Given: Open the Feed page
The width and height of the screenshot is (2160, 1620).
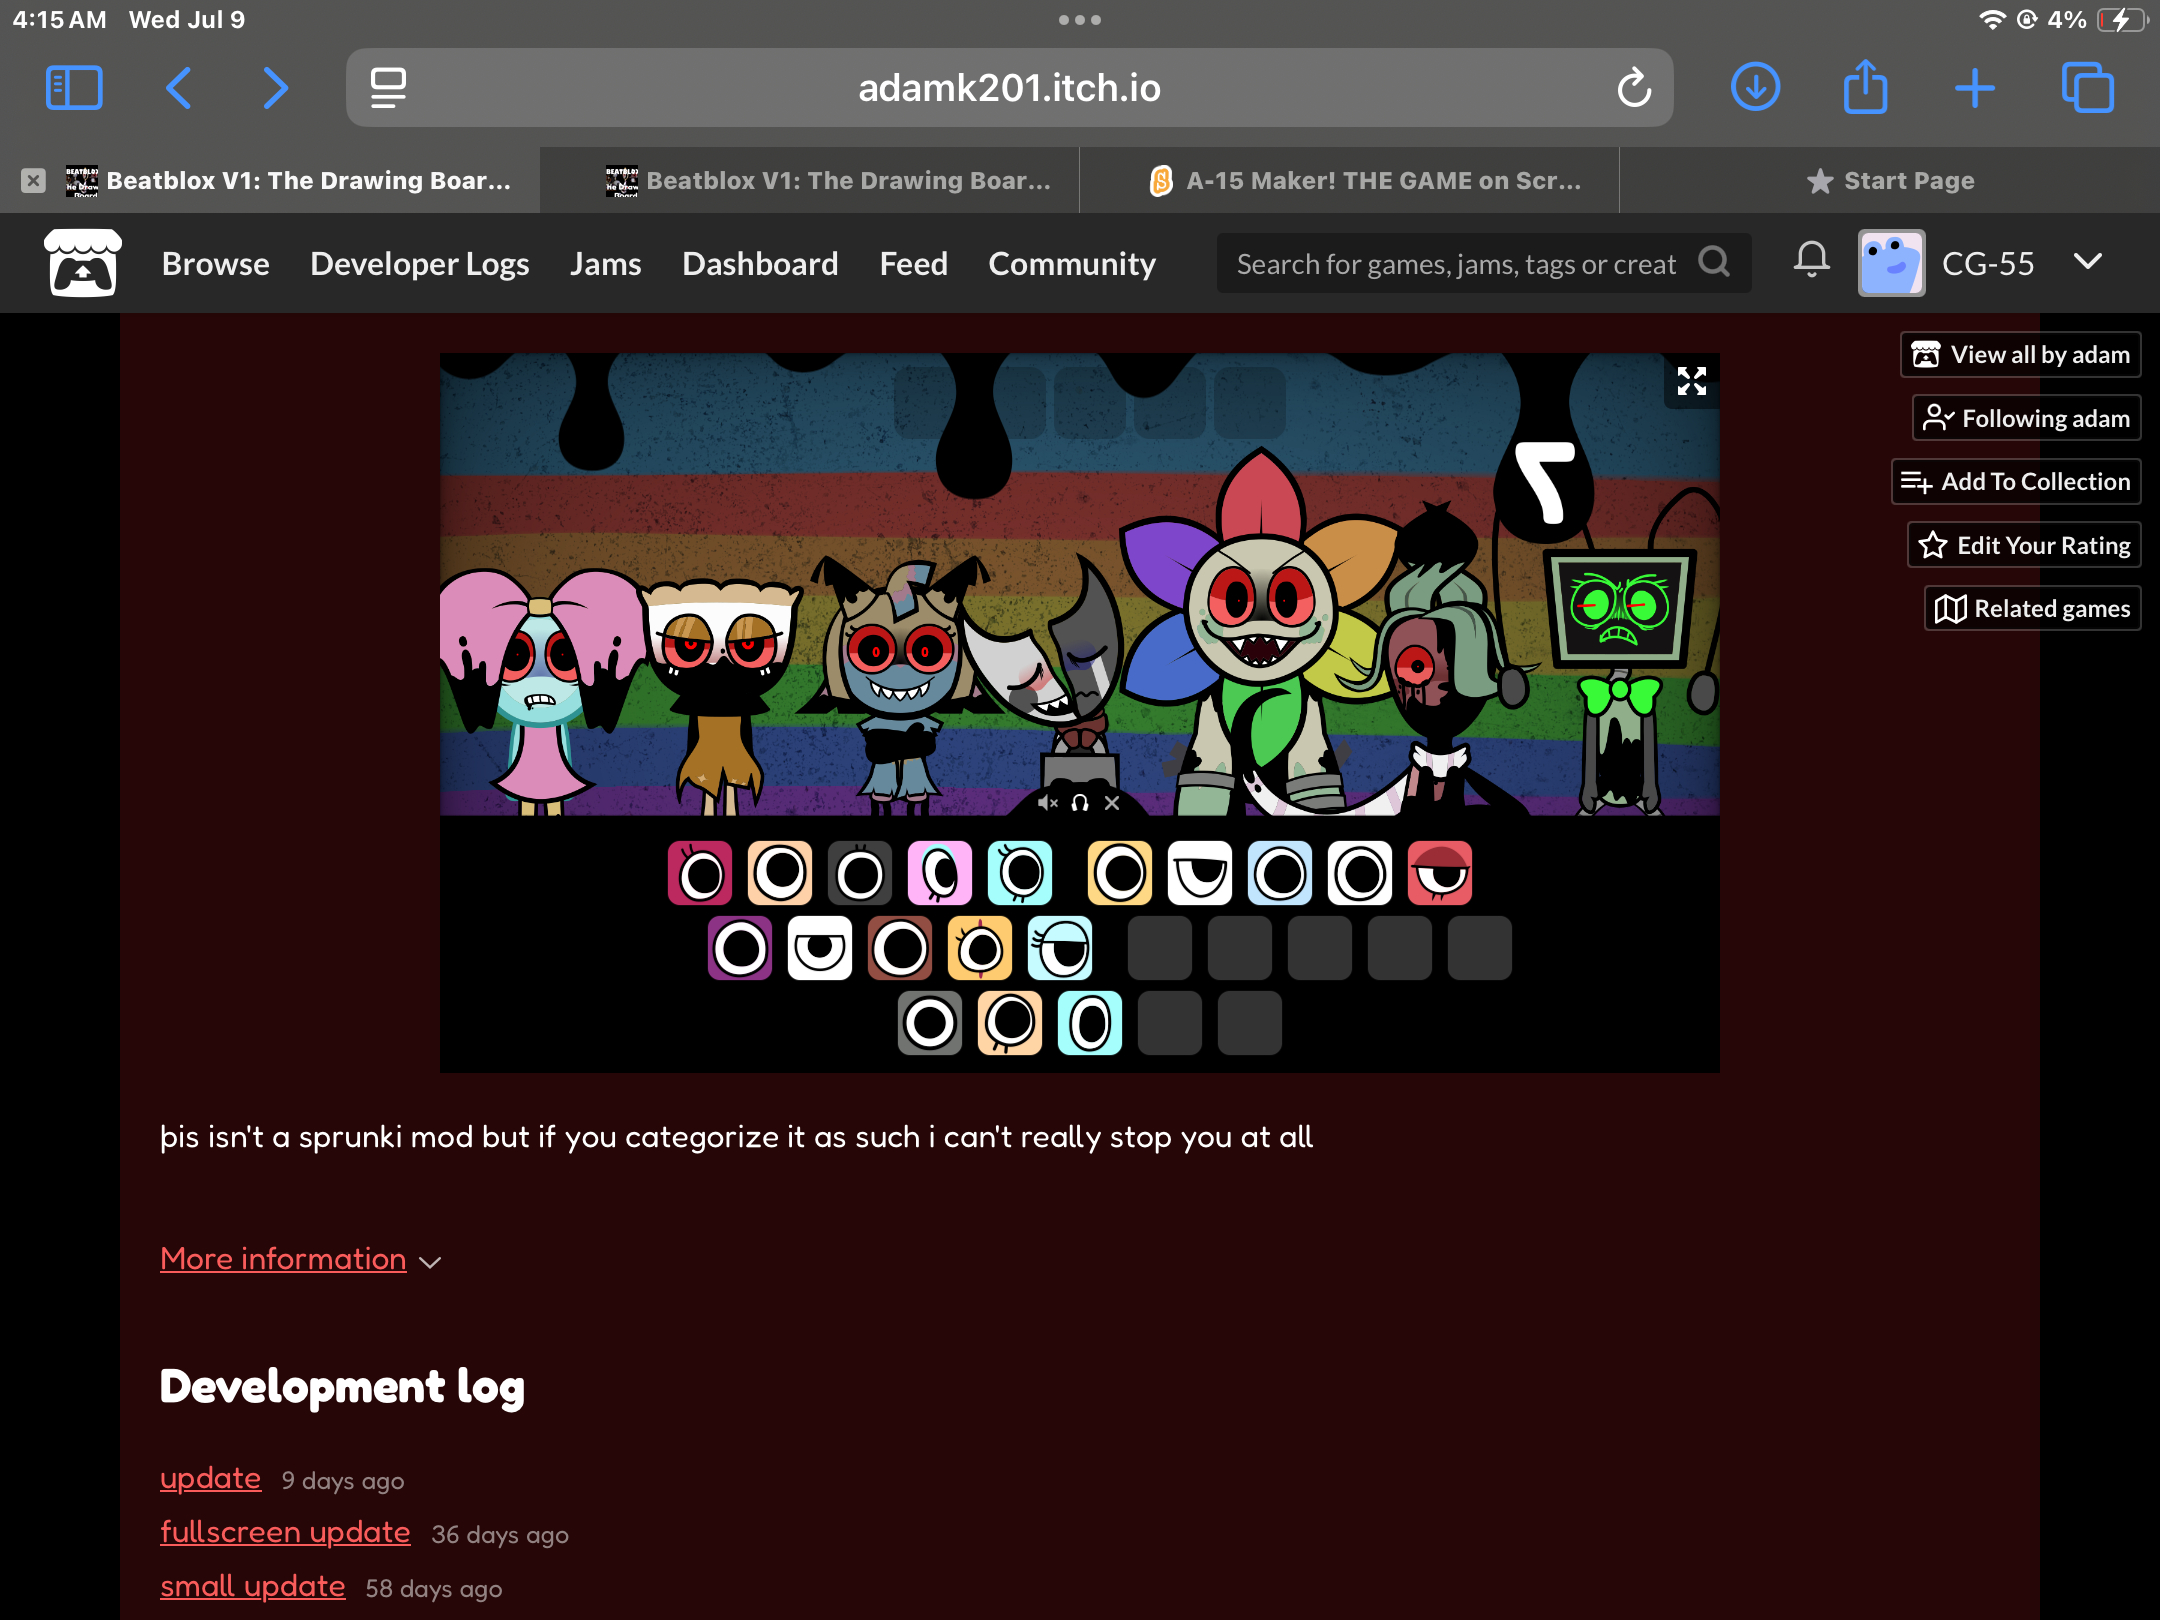Looking at the screenshot, I should coord(913,263).
